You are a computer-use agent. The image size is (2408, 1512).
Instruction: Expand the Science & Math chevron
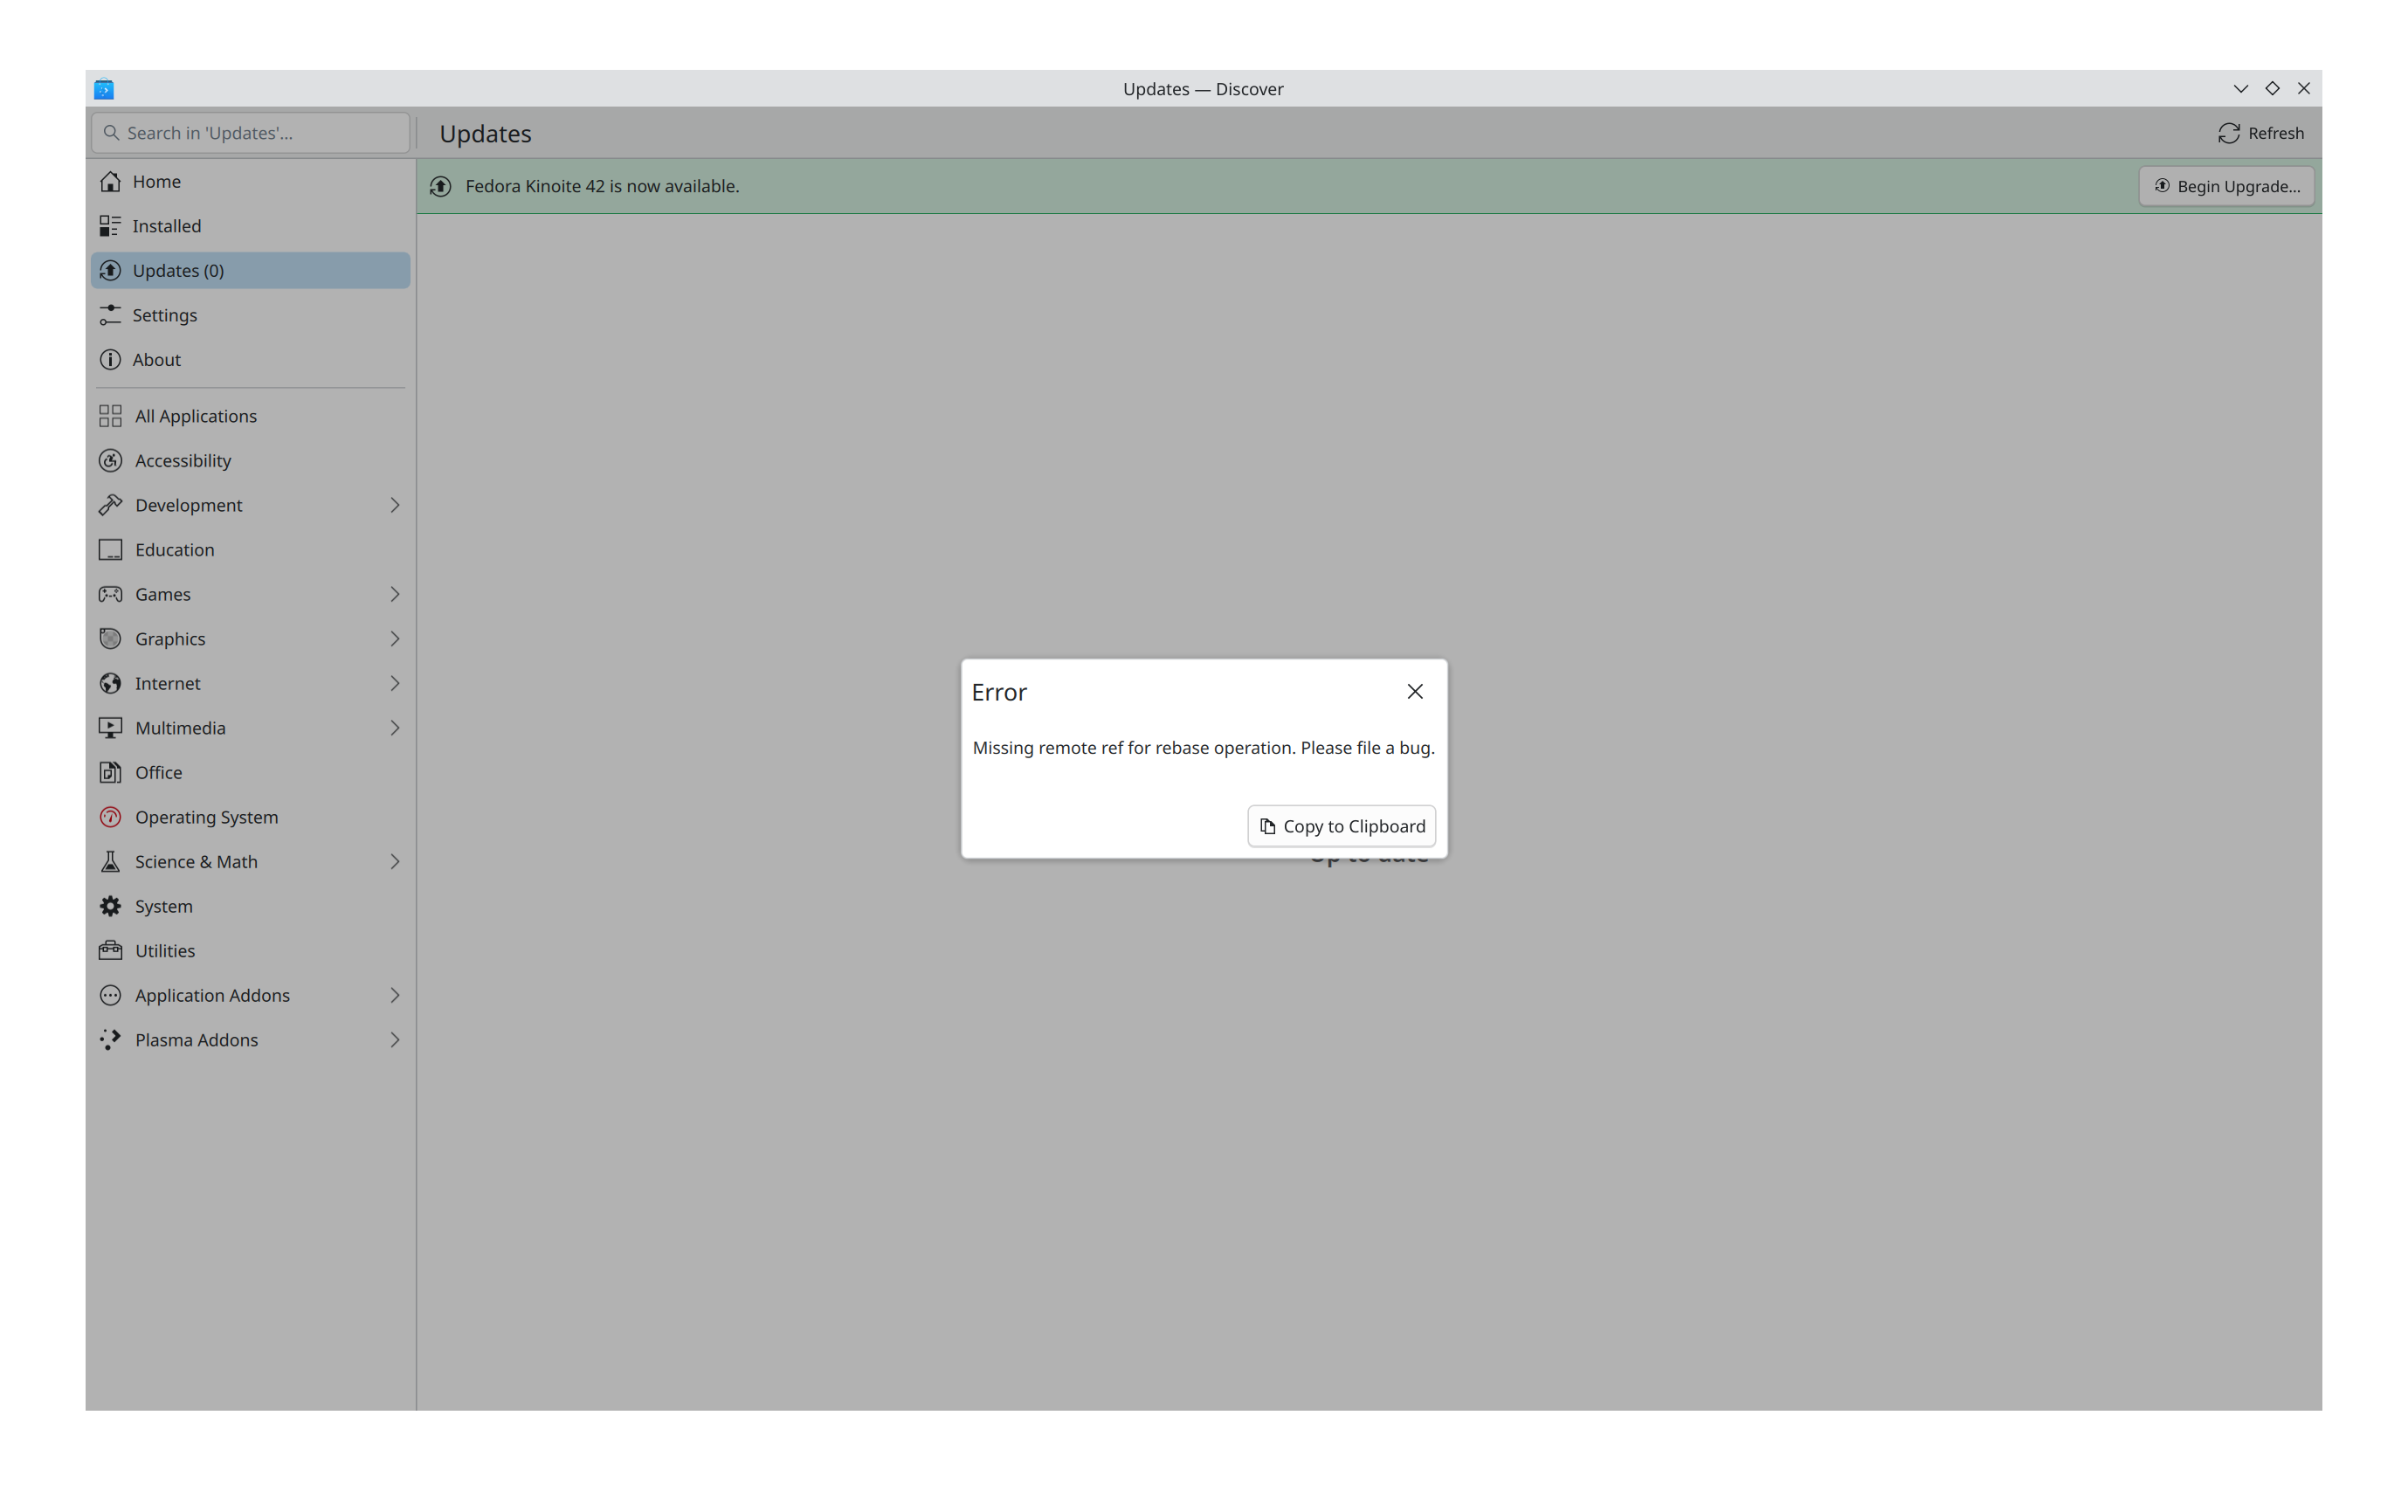[395, 861]
